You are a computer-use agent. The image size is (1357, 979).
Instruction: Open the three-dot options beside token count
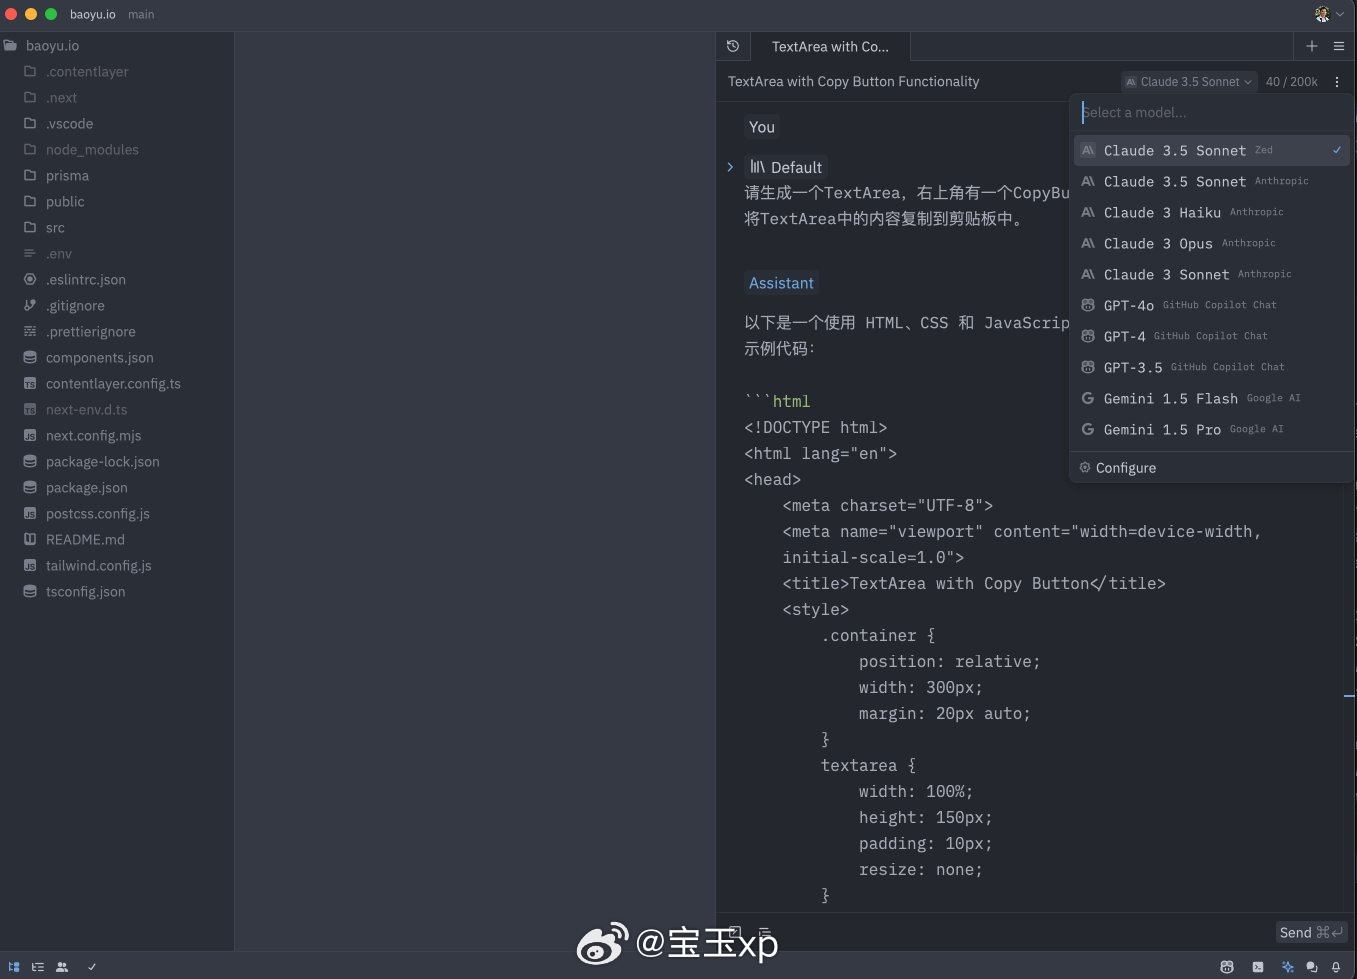1337,82
